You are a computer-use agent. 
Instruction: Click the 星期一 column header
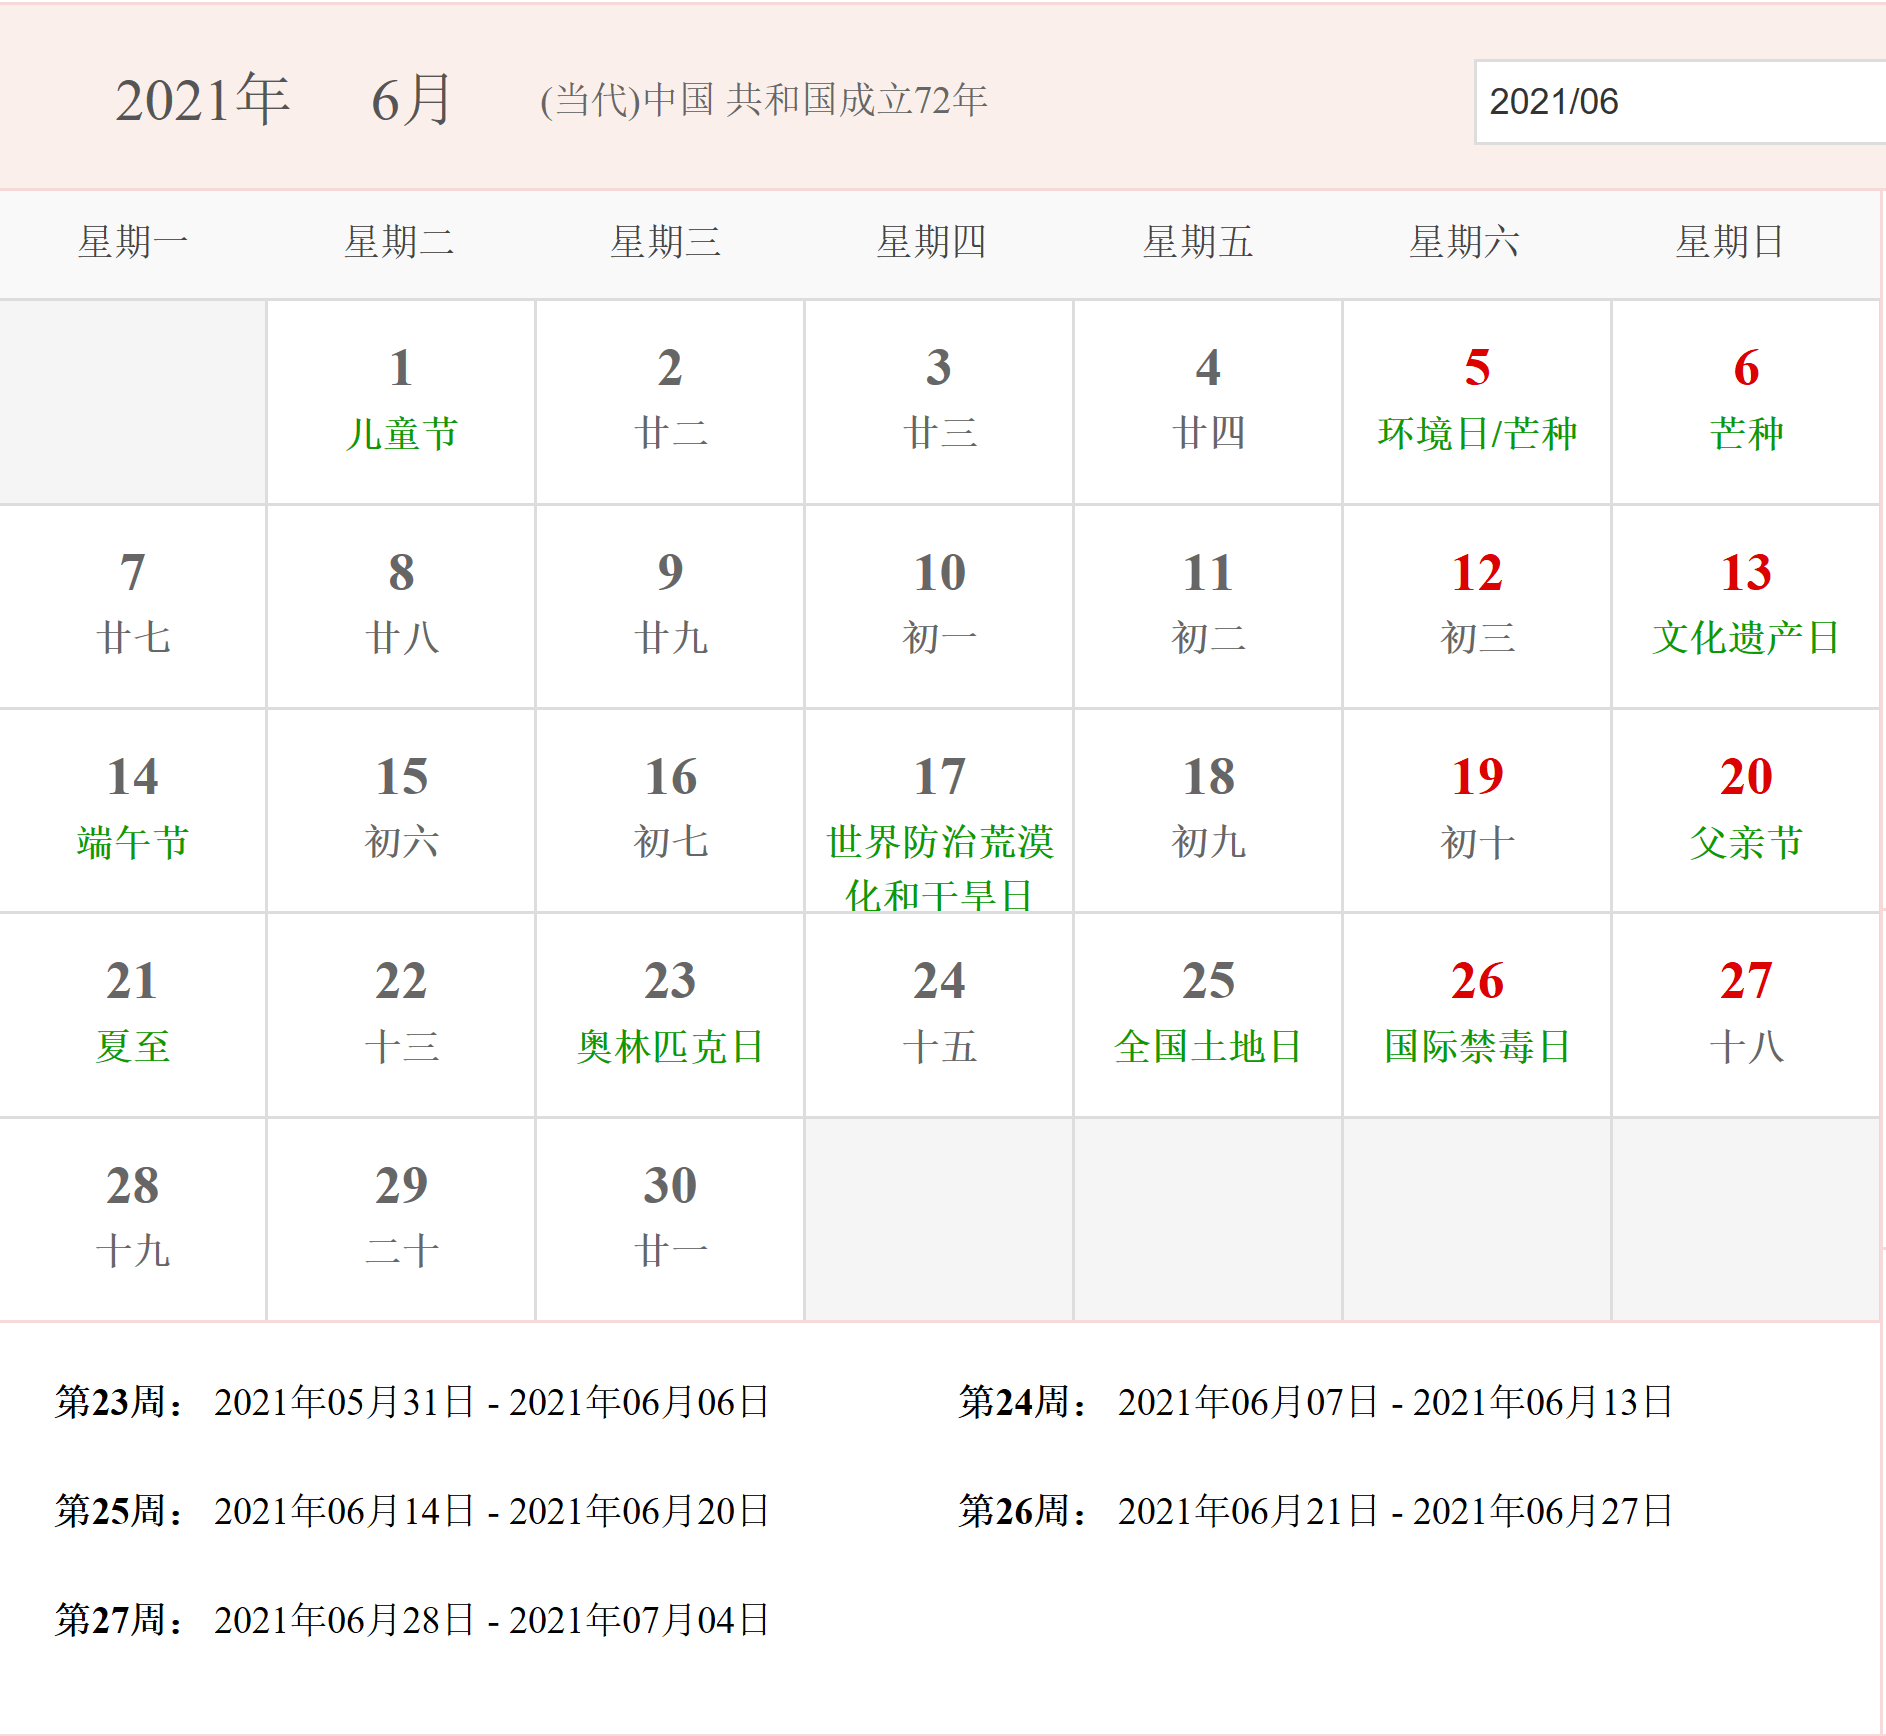coord(133,242)
